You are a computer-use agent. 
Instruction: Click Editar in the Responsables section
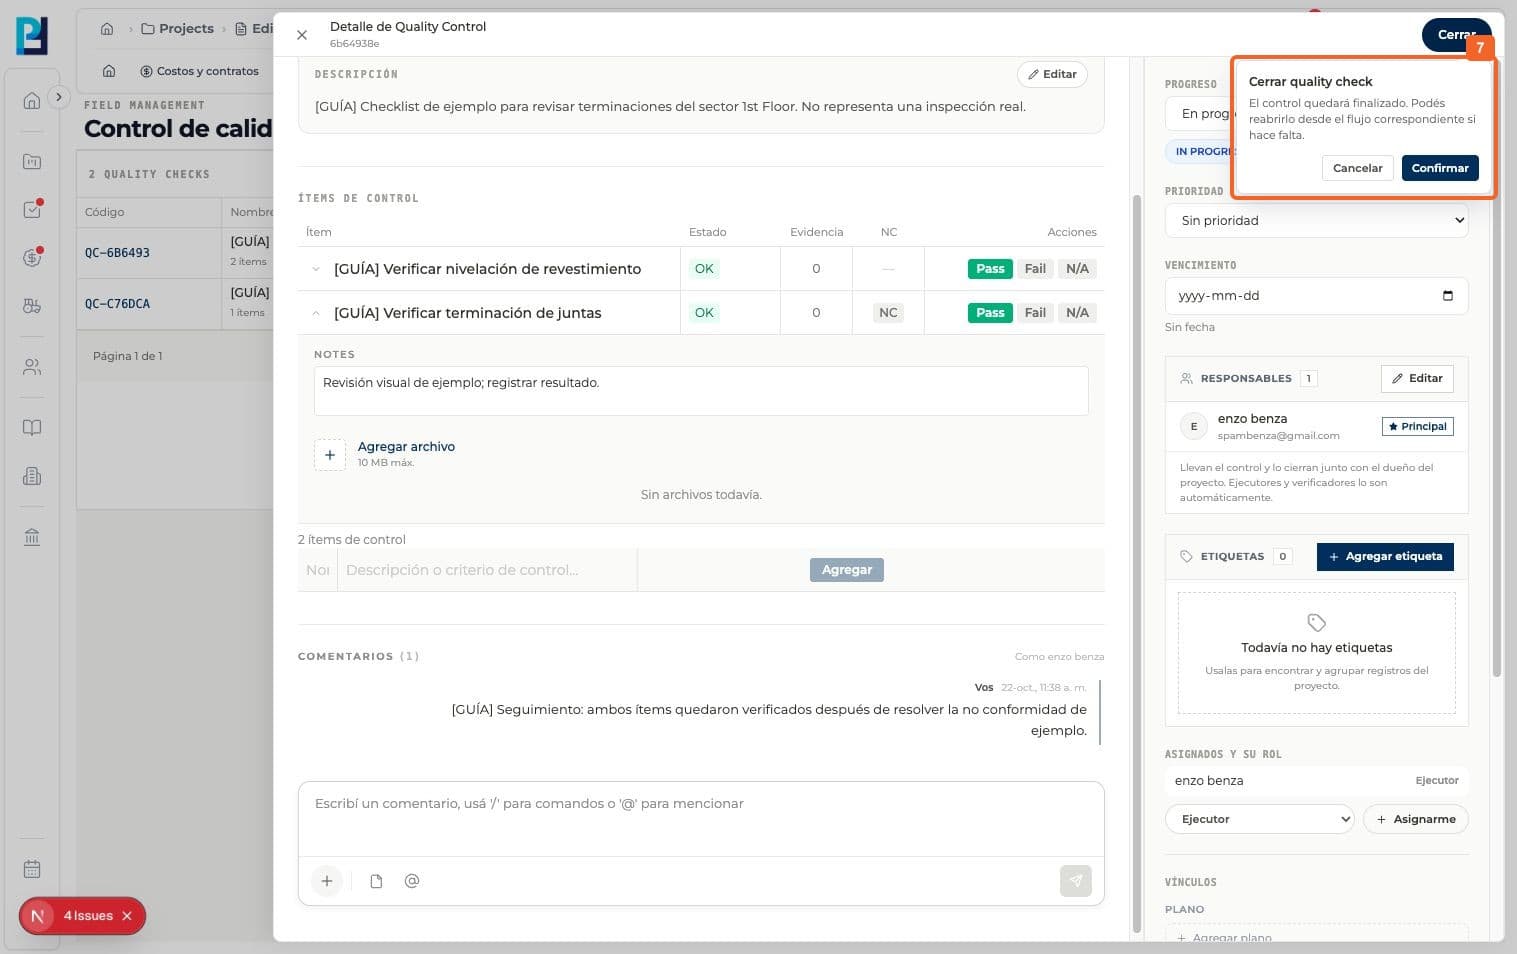coord(1417,378)
